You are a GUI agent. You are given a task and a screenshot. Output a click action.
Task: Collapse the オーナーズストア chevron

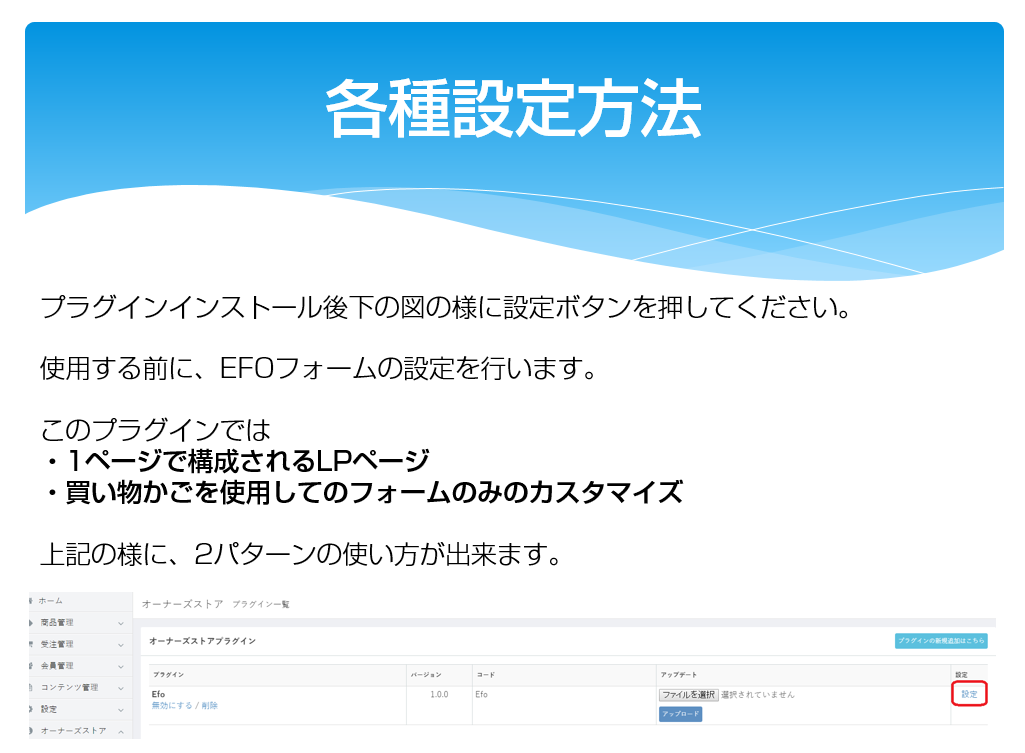tap(121, 731)
